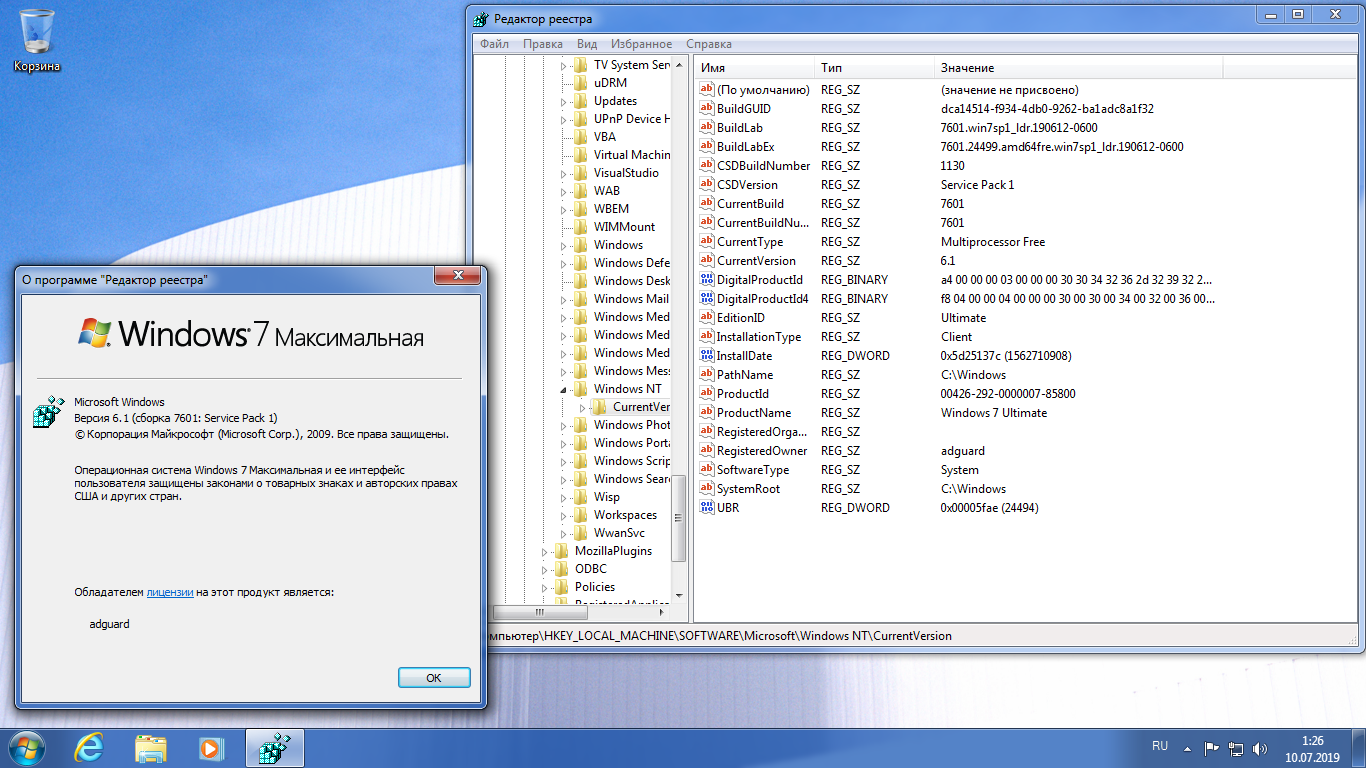
Task: Expand the MozillaPlugins key
Action: 546,551
